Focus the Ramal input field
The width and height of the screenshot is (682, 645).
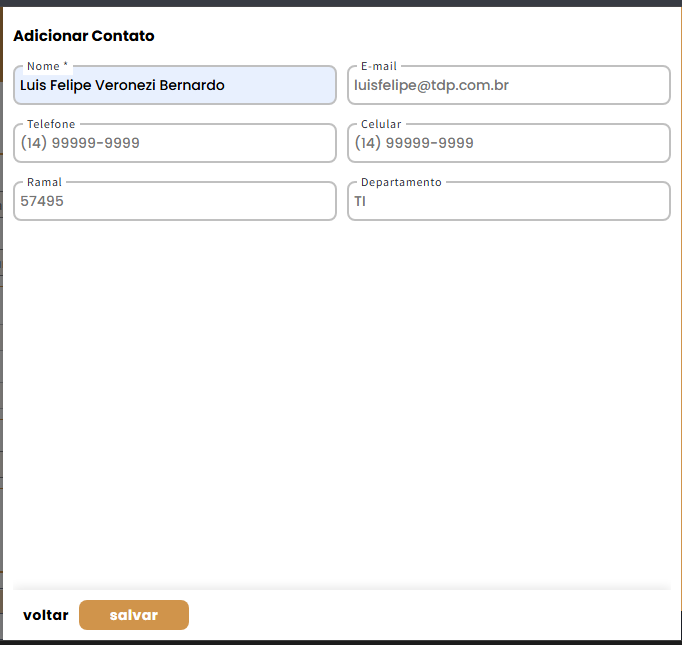click(x=175, y=201)
